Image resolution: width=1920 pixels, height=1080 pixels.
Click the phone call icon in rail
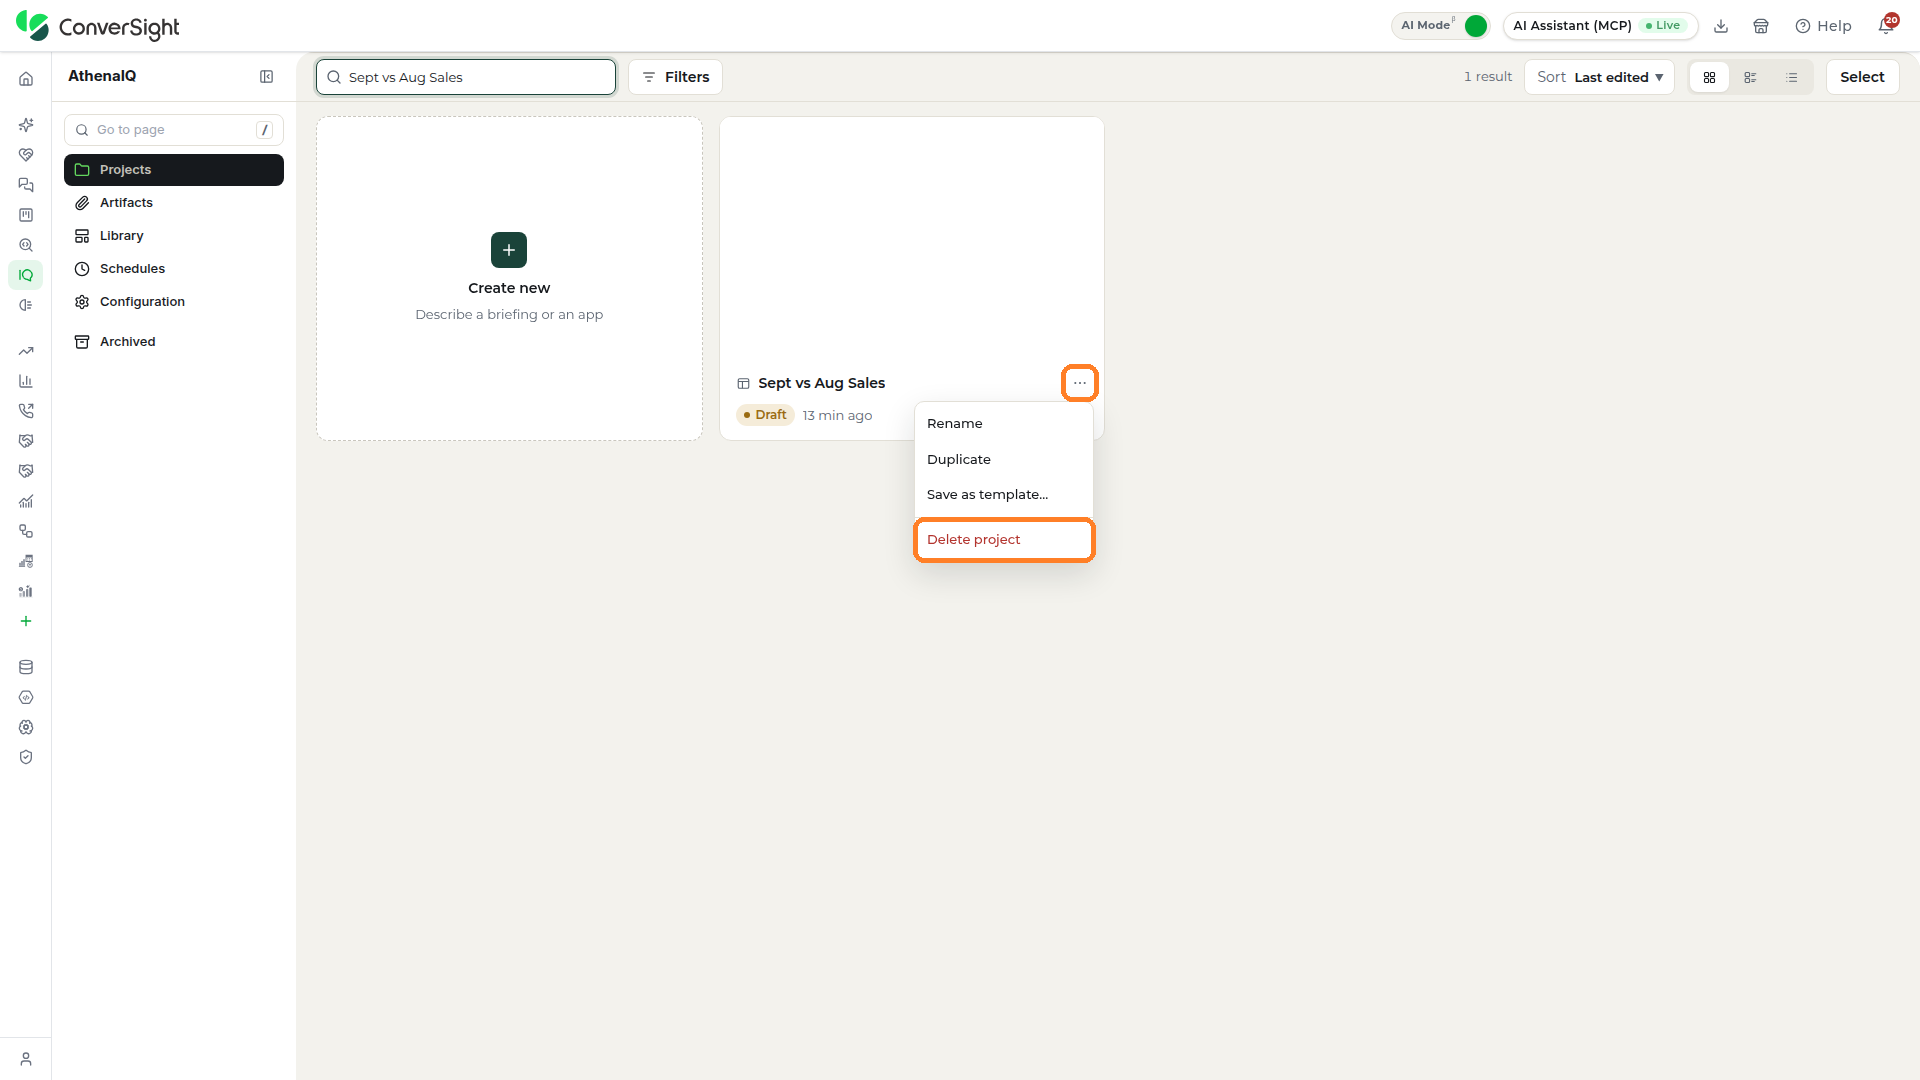pyautogui.click(x=26, y=411)
